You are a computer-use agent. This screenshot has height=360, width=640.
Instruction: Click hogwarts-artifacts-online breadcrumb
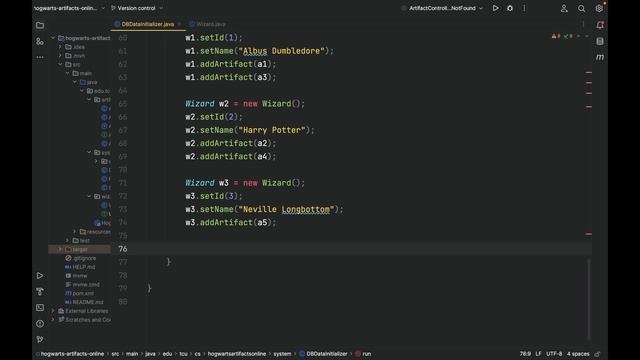tap(72, 354)
